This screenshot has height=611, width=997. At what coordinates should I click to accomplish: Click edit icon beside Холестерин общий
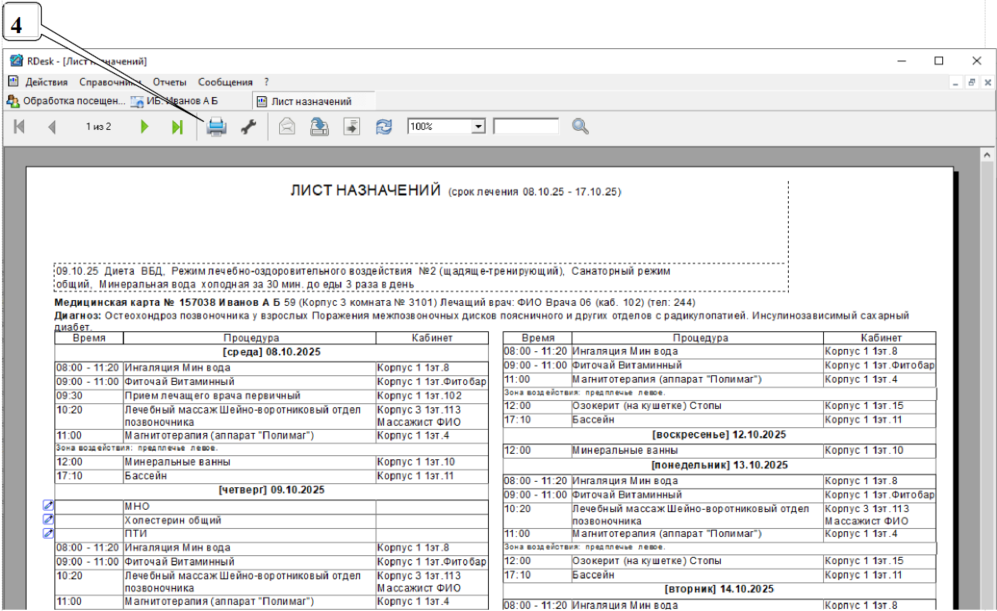[47, 520]
